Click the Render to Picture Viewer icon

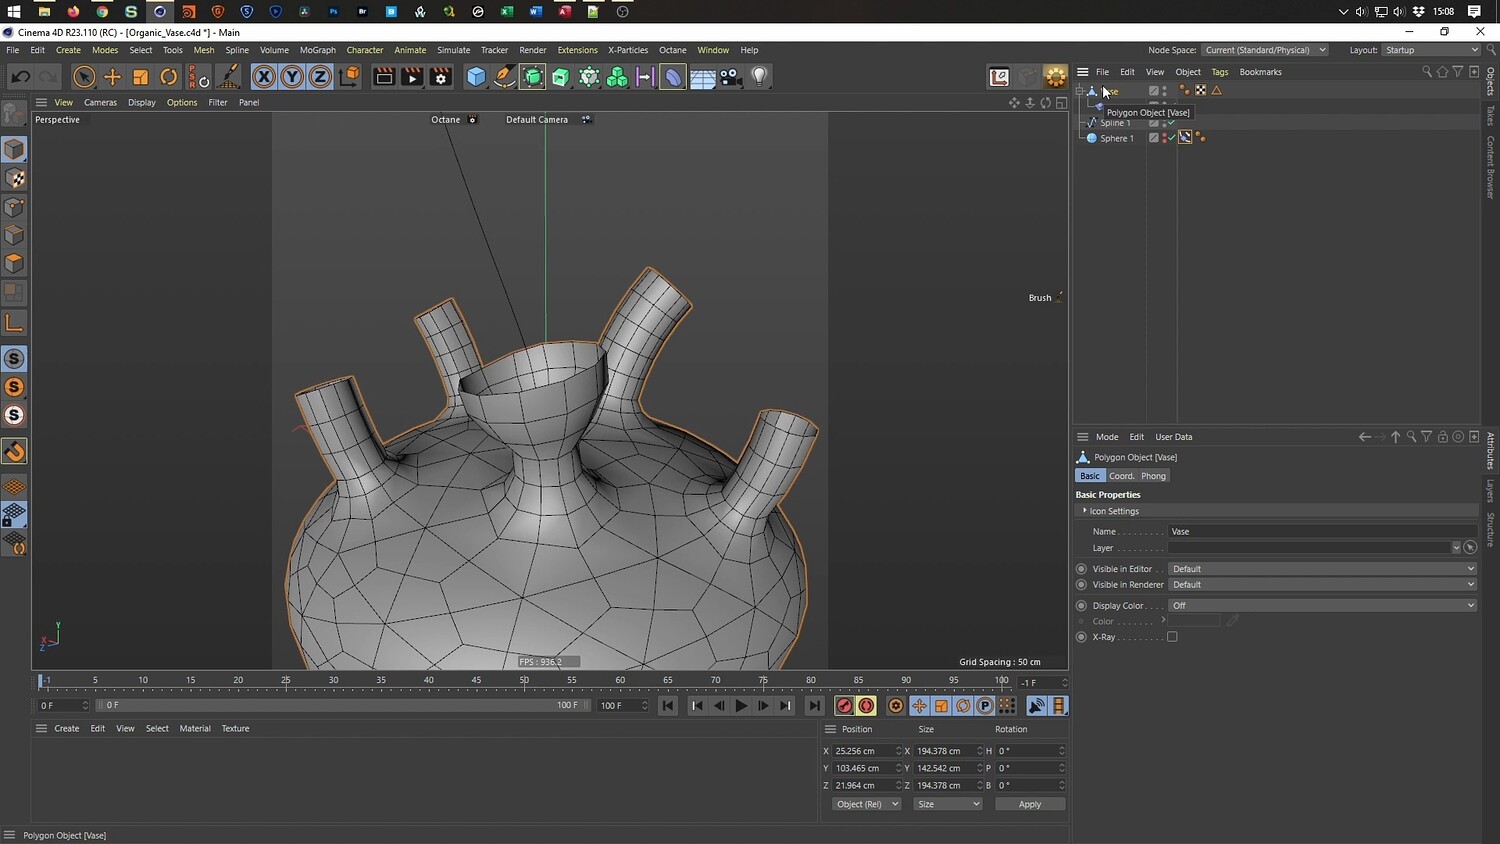click(x=412, y=77)
